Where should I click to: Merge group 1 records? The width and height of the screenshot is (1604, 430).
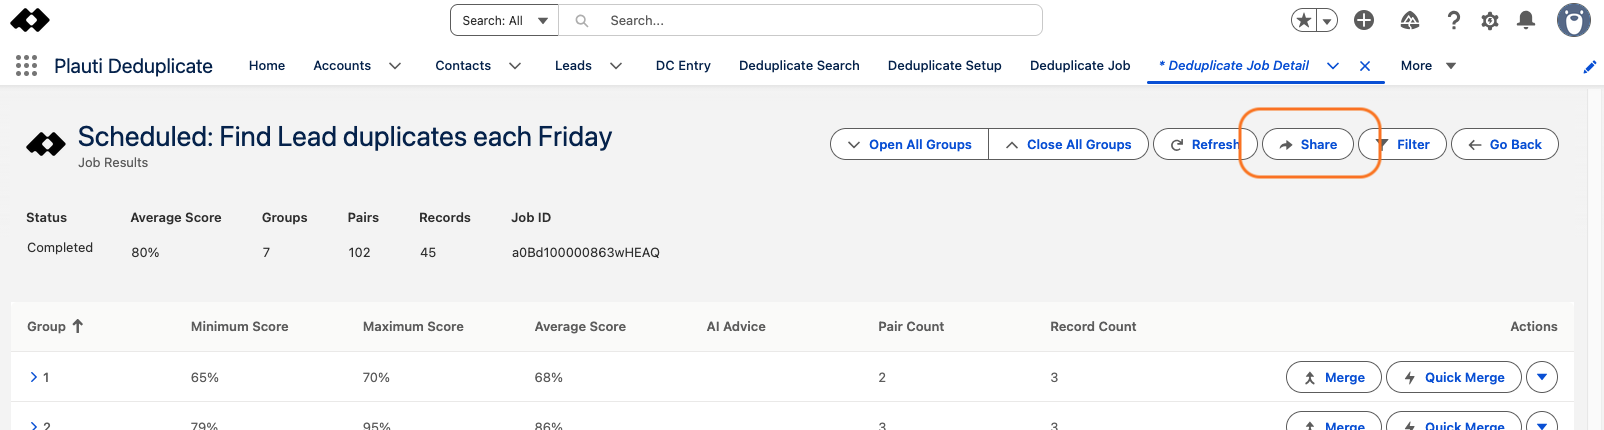point(1334,377)
